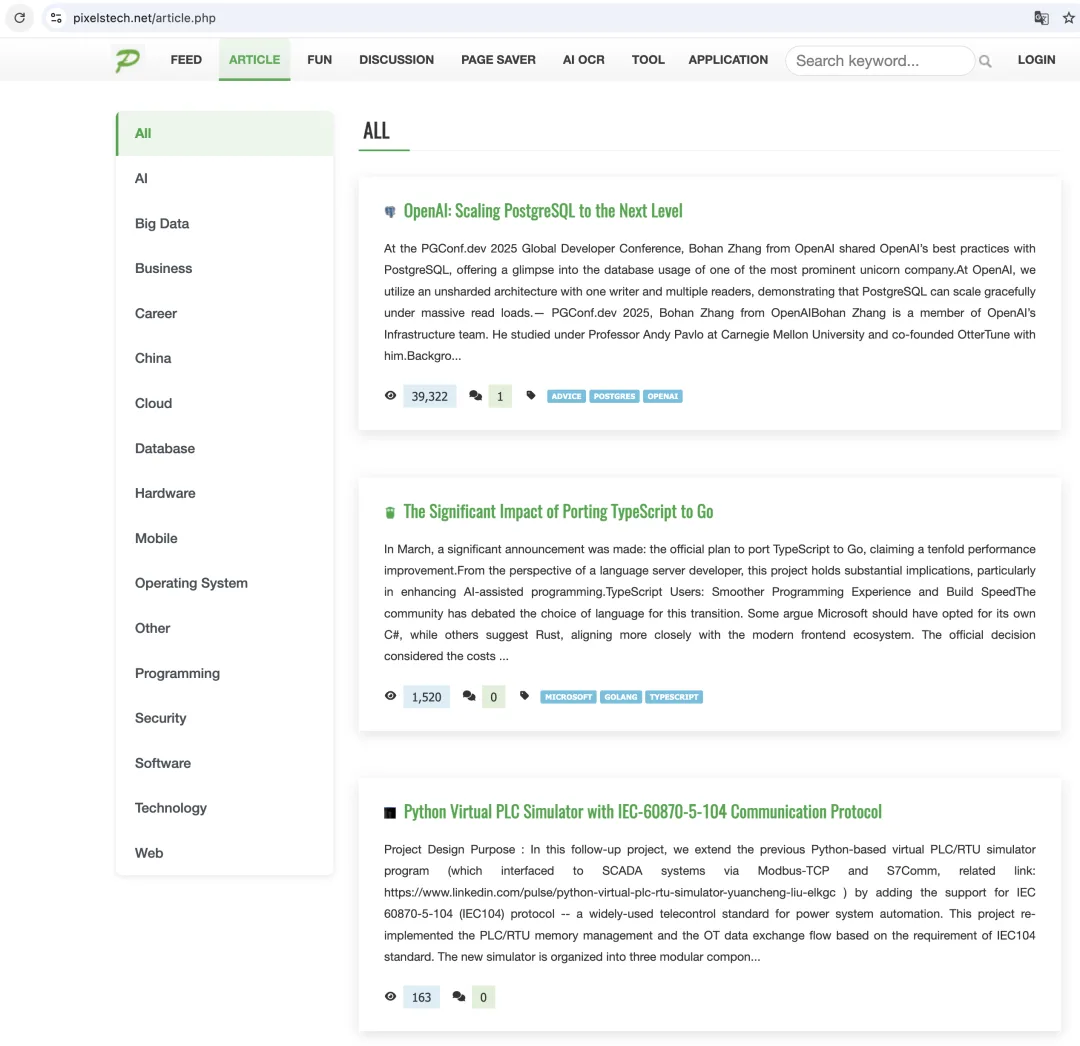
Task: Click the comments icon on the Python PLC article
Action: 459,996
